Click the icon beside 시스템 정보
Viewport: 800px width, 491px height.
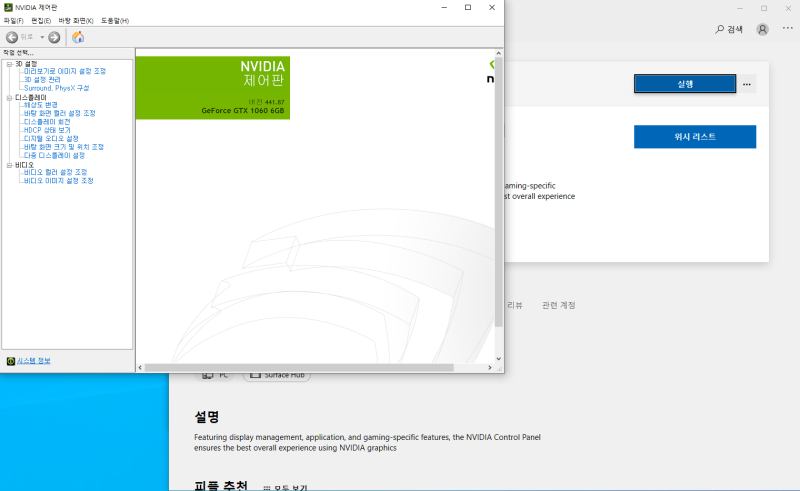click(x=11, y=361)
